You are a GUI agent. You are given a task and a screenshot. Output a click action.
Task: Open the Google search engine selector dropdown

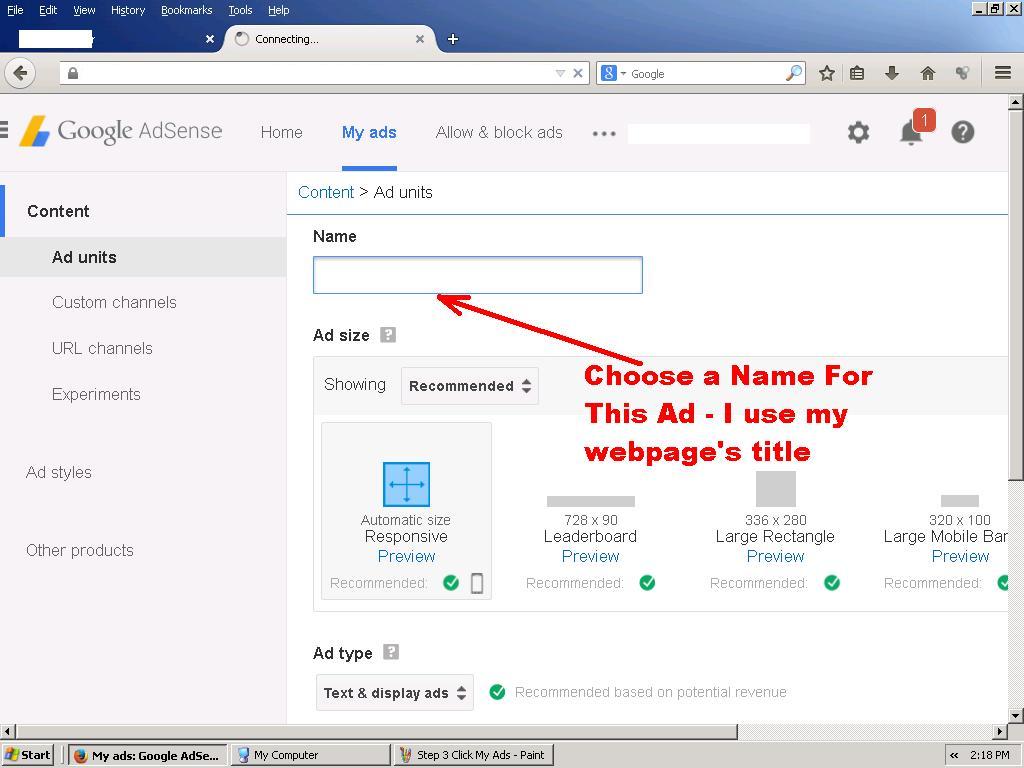[613, 73]
